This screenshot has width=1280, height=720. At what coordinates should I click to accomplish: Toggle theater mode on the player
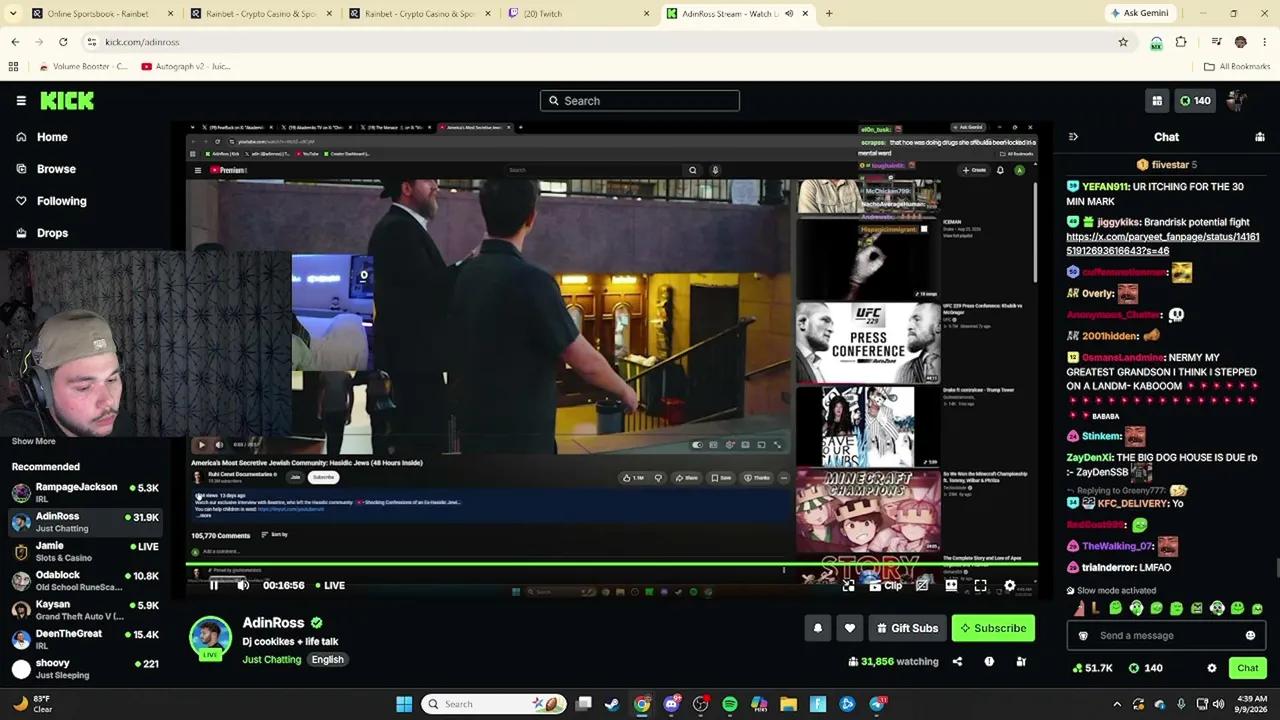951,586
